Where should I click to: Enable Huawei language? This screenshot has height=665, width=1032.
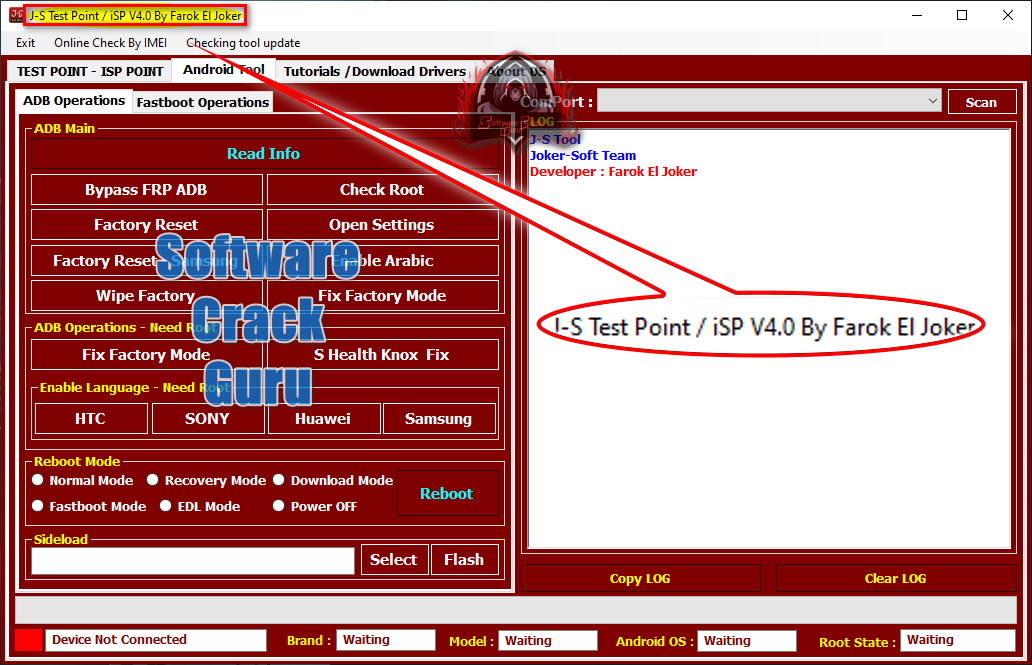tap(323, 419)
